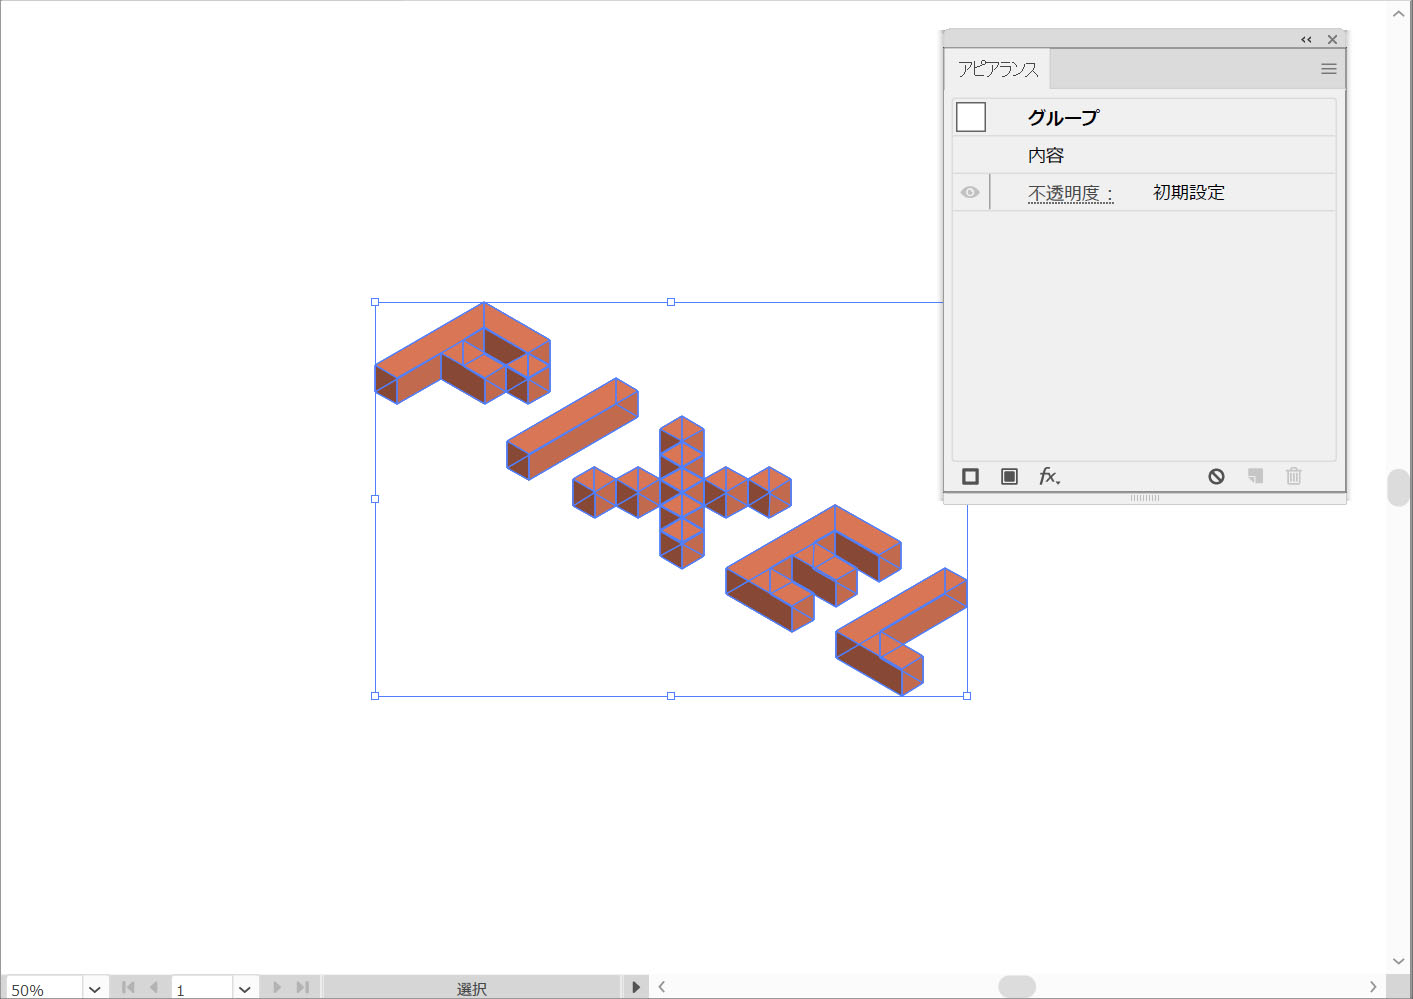The image size is (1413, 999).
Task: Click the Add New Fill icon
Action: pos(1009,476)
